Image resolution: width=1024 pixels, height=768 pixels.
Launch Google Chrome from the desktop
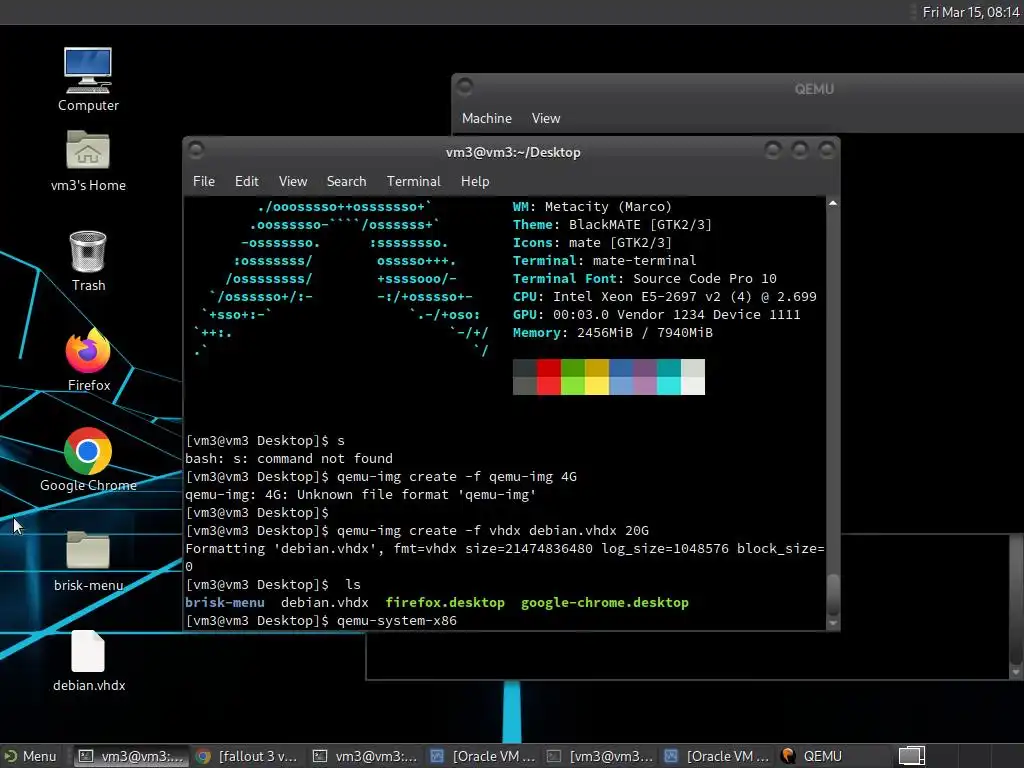coord(88,460)
